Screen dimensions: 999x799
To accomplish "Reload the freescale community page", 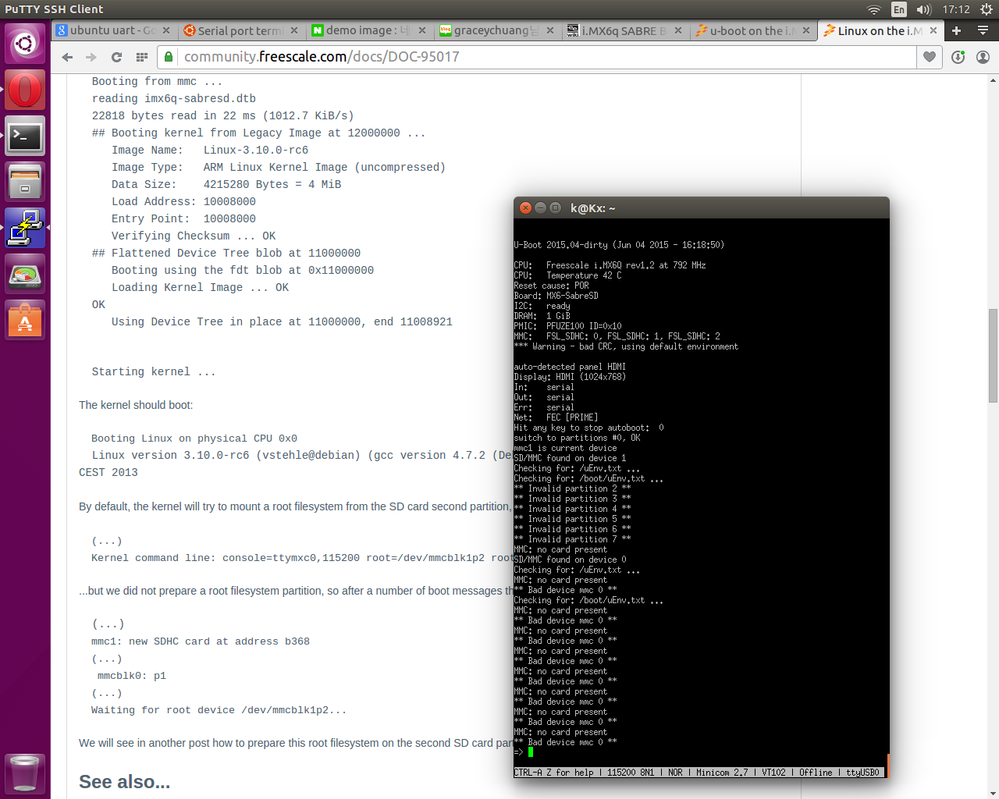I will click(116, 57).
